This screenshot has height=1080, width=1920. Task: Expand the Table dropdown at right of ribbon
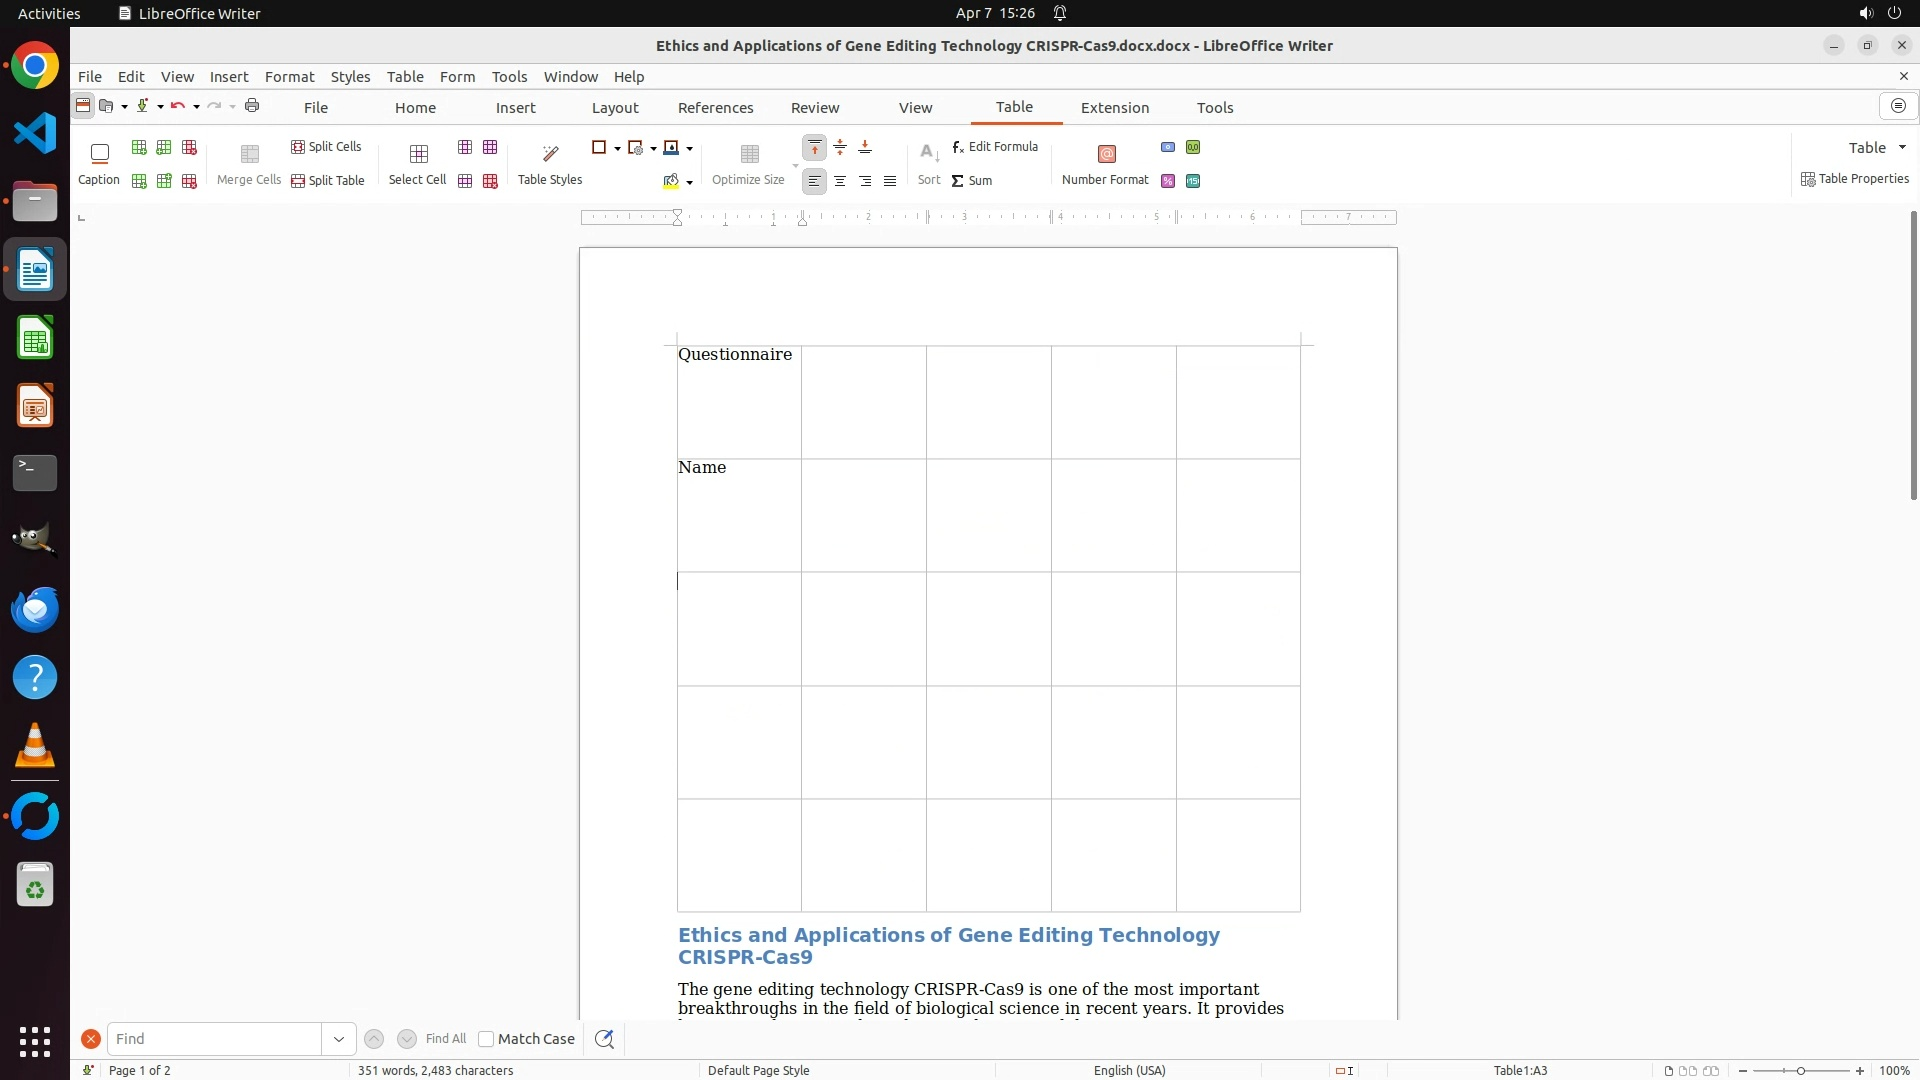1902,148
